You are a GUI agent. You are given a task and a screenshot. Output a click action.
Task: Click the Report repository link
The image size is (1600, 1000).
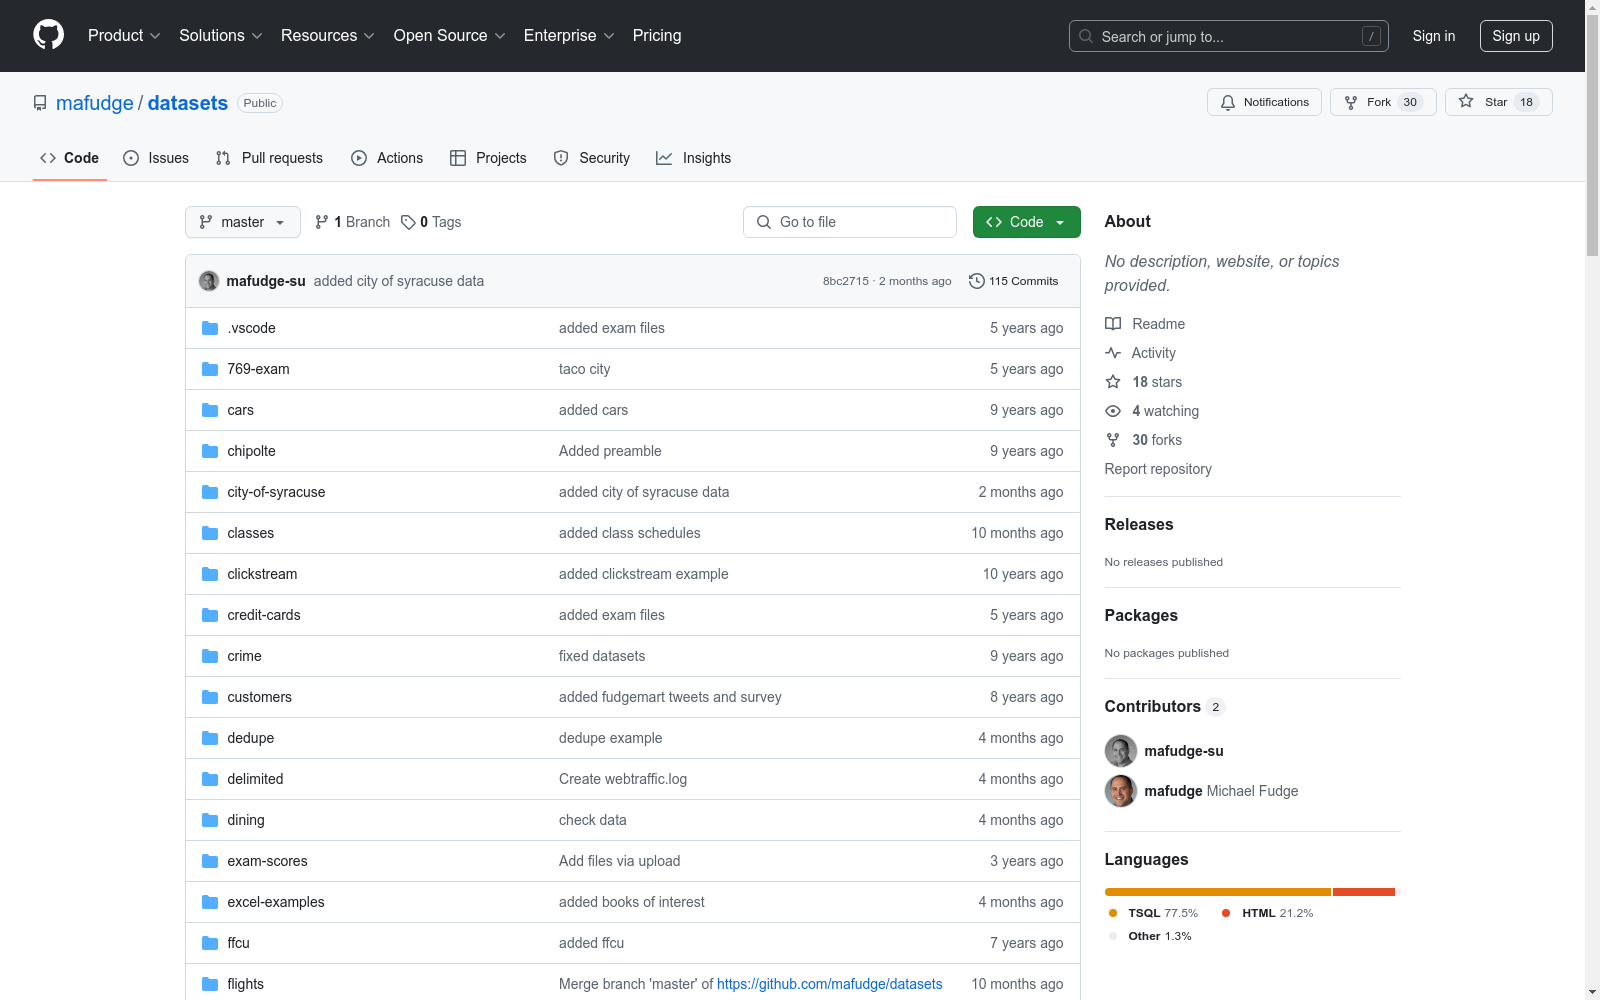tap(1158, 469)
